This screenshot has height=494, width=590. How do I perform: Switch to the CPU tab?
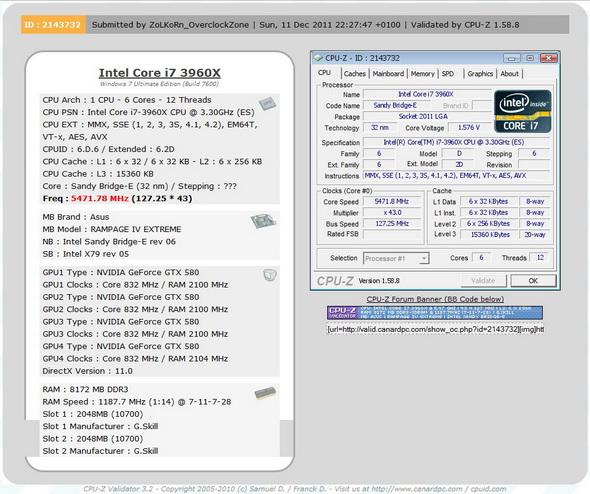(325, 73)
